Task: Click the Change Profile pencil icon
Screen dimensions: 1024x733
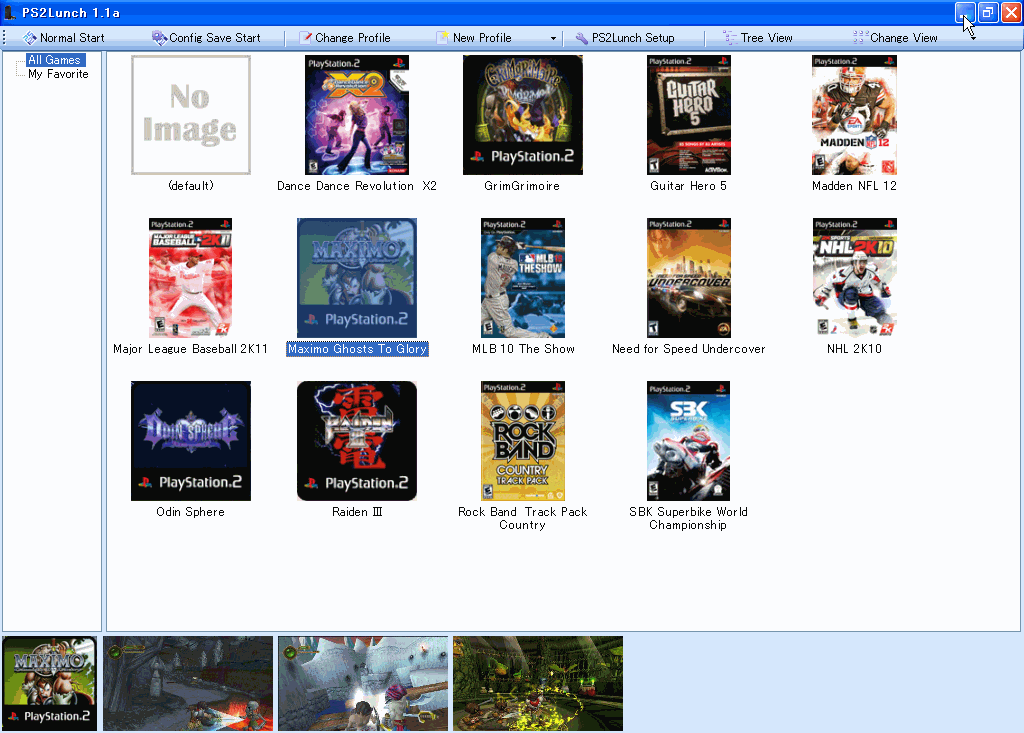Action: 305,38
